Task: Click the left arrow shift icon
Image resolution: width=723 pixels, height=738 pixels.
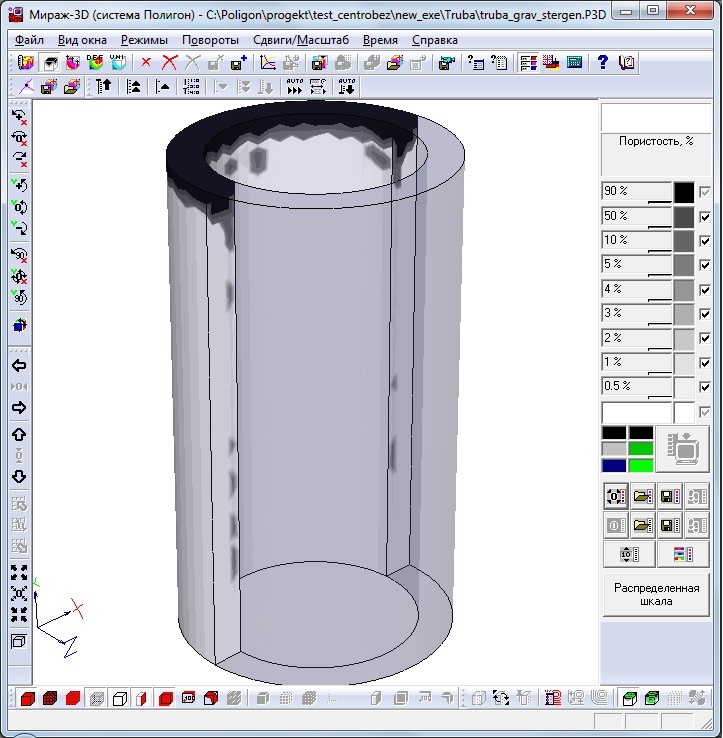Action: 18,366
